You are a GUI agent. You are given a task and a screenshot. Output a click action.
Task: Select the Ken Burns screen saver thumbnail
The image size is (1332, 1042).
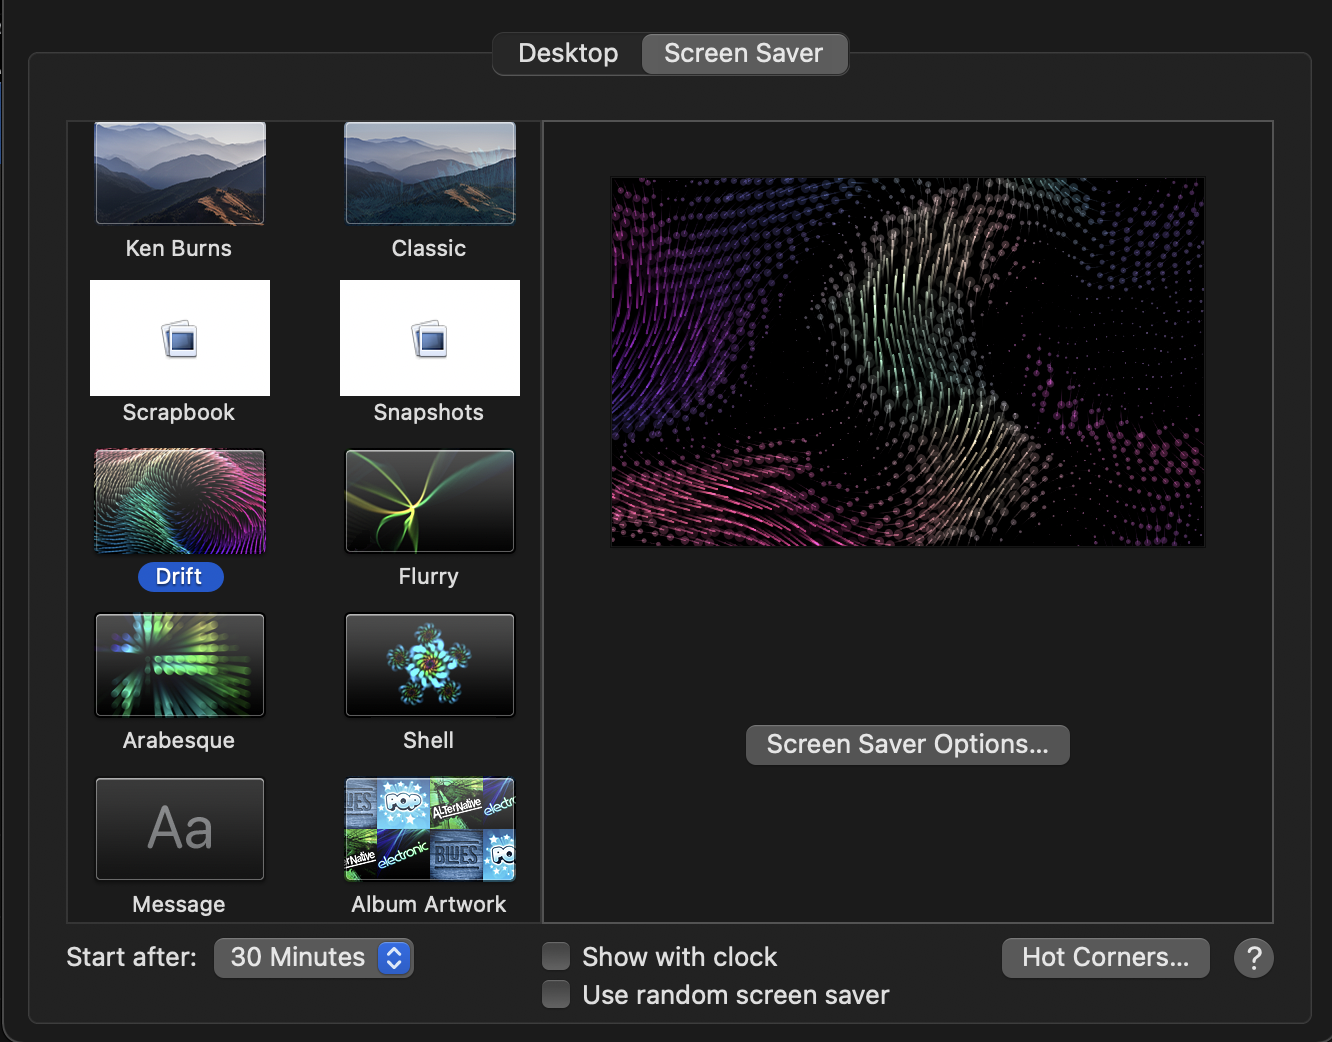pyautogui.click(x=180, y=174)
